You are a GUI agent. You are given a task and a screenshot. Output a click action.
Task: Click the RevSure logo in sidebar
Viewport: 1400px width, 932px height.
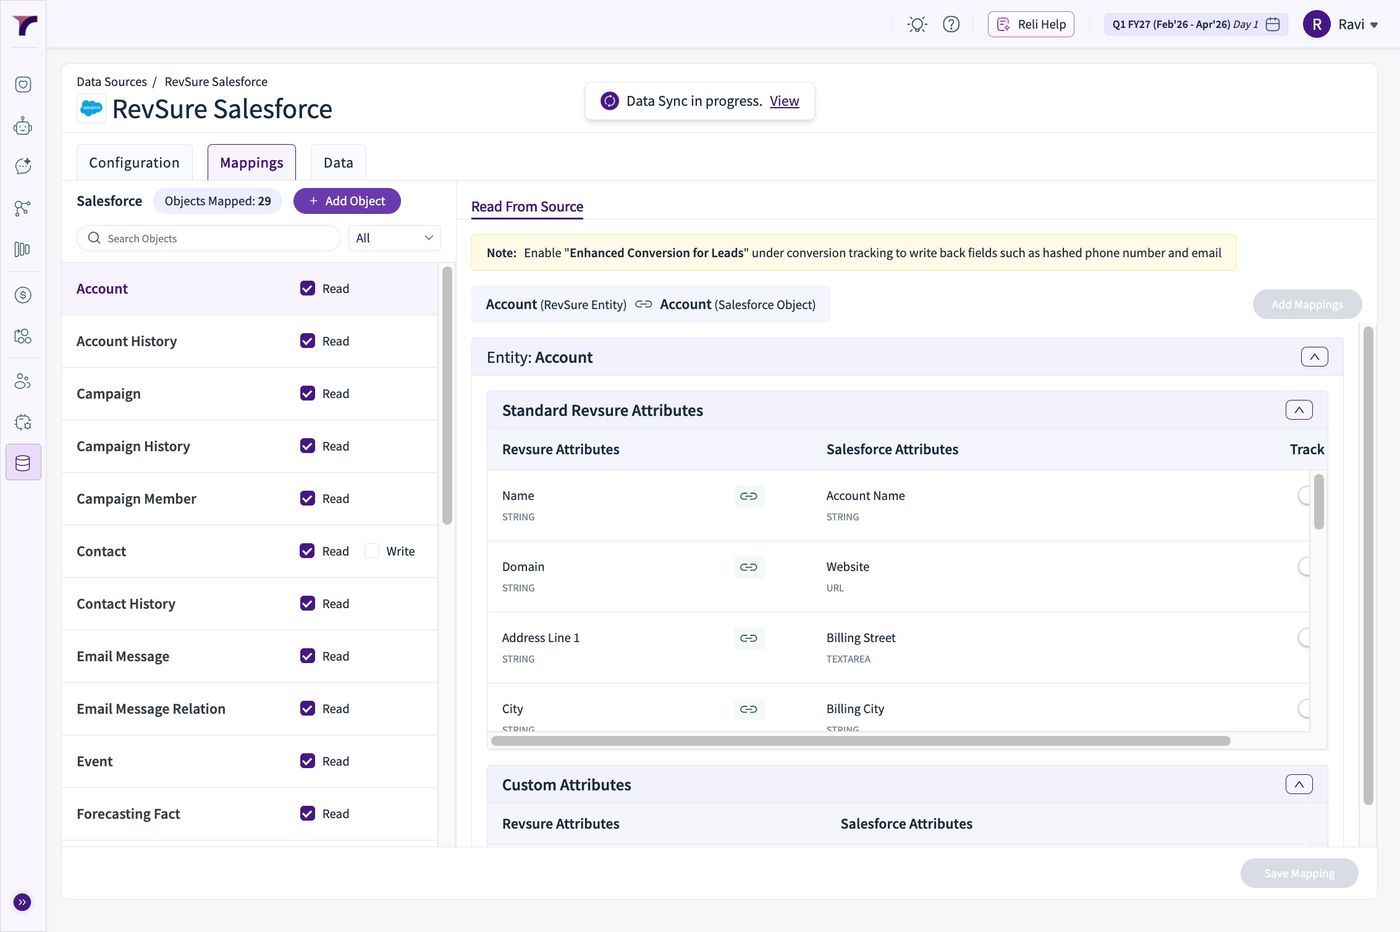24,25
